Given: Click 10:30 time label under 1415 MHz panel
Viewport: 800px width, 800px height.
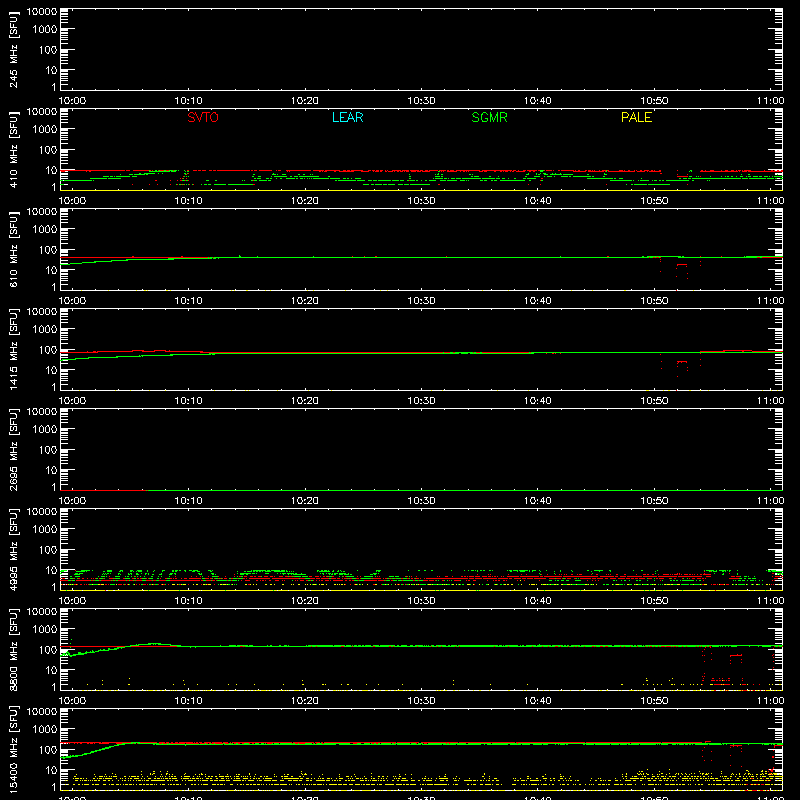Looking at the screenshot, I should (421, 401).
